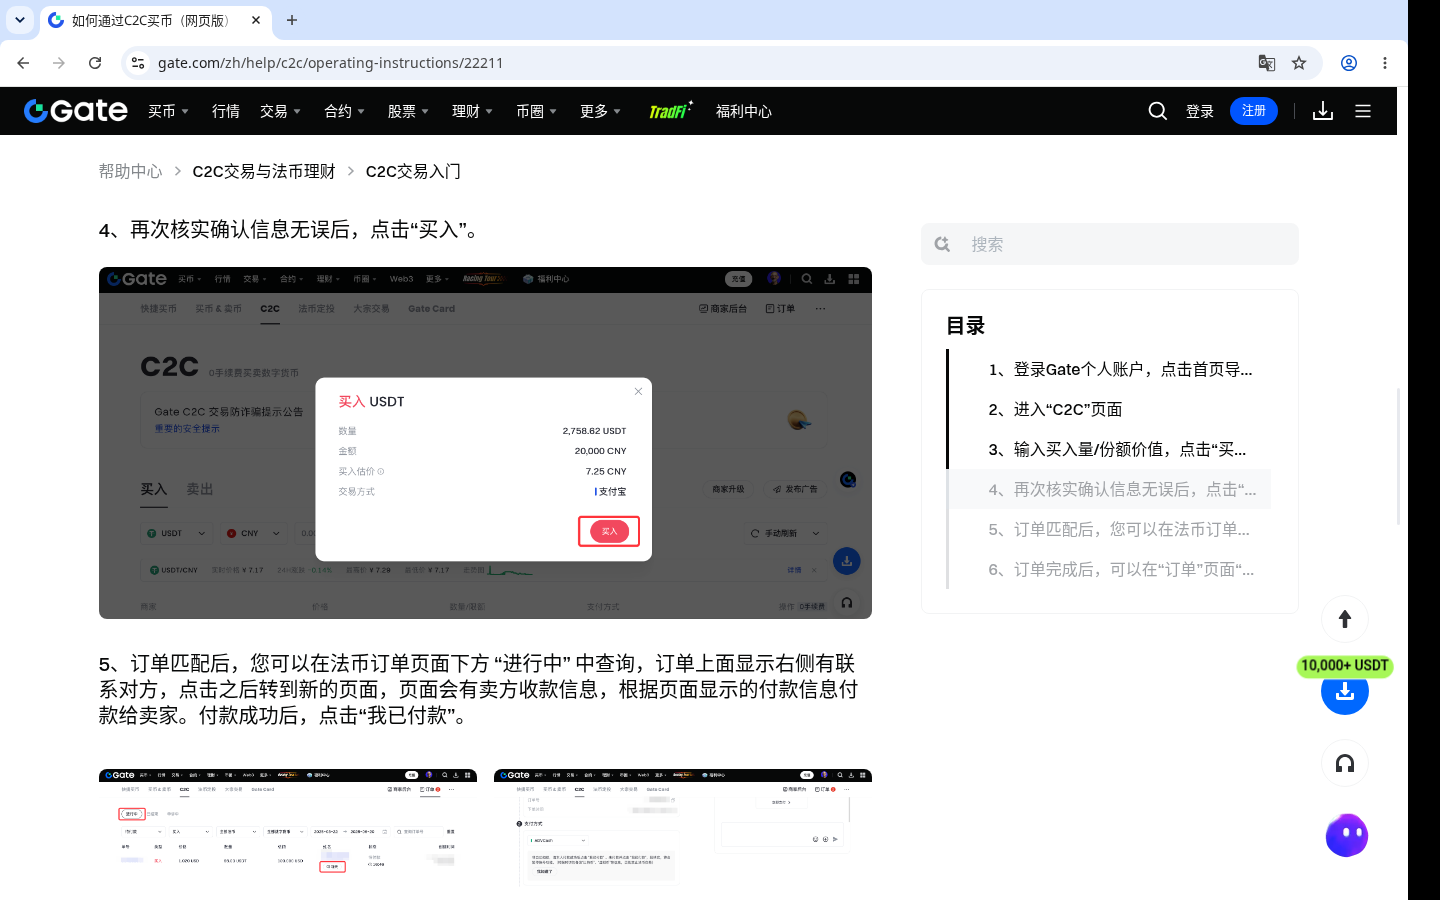Click the blue 注册 register button
This screenshot has width=1440, height=900.
[1254, 111]
